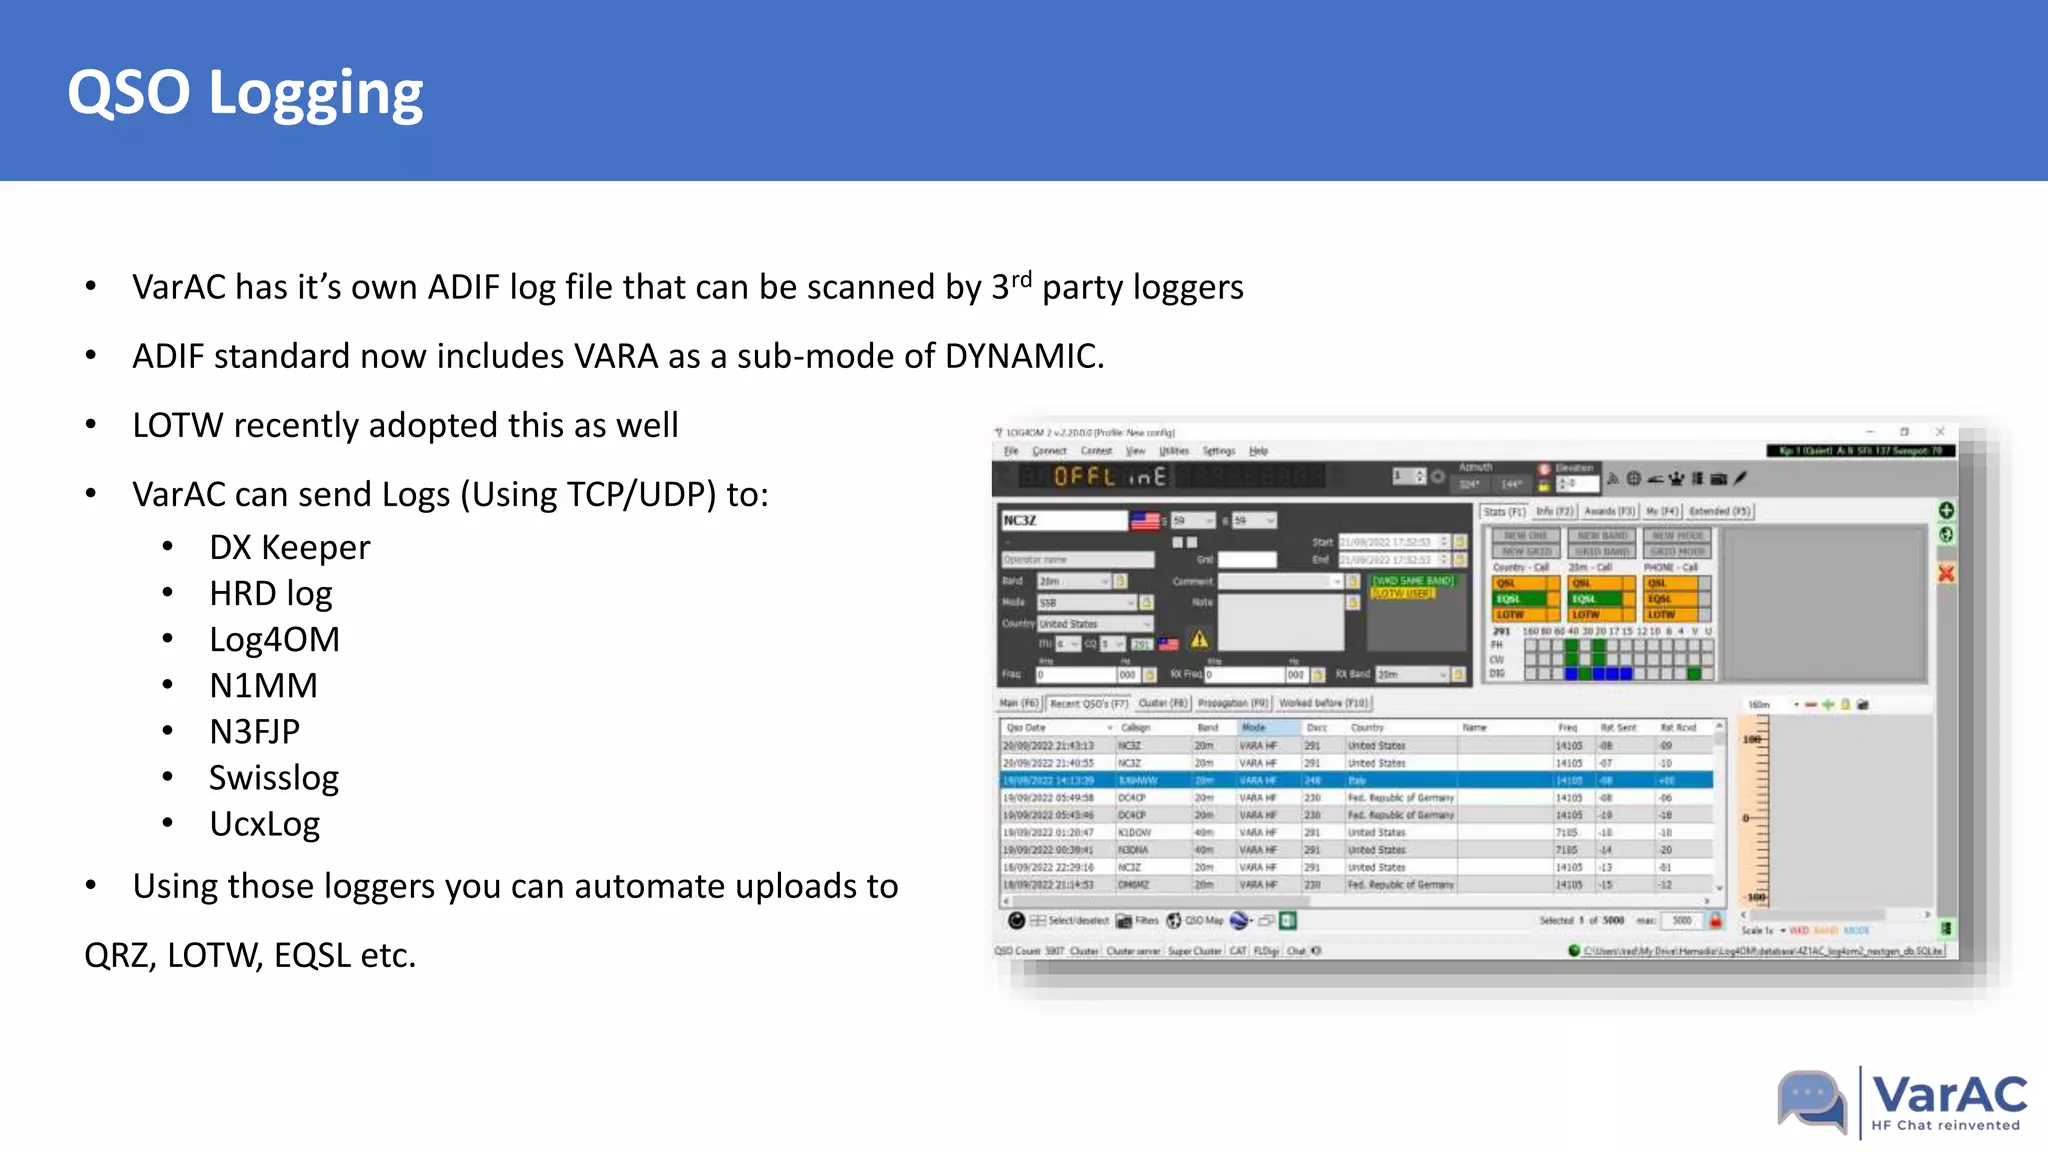The height and width of the screenshot is (1152, 2048).
Task: Open the Utilities menu
Action: click(1174, 451)
